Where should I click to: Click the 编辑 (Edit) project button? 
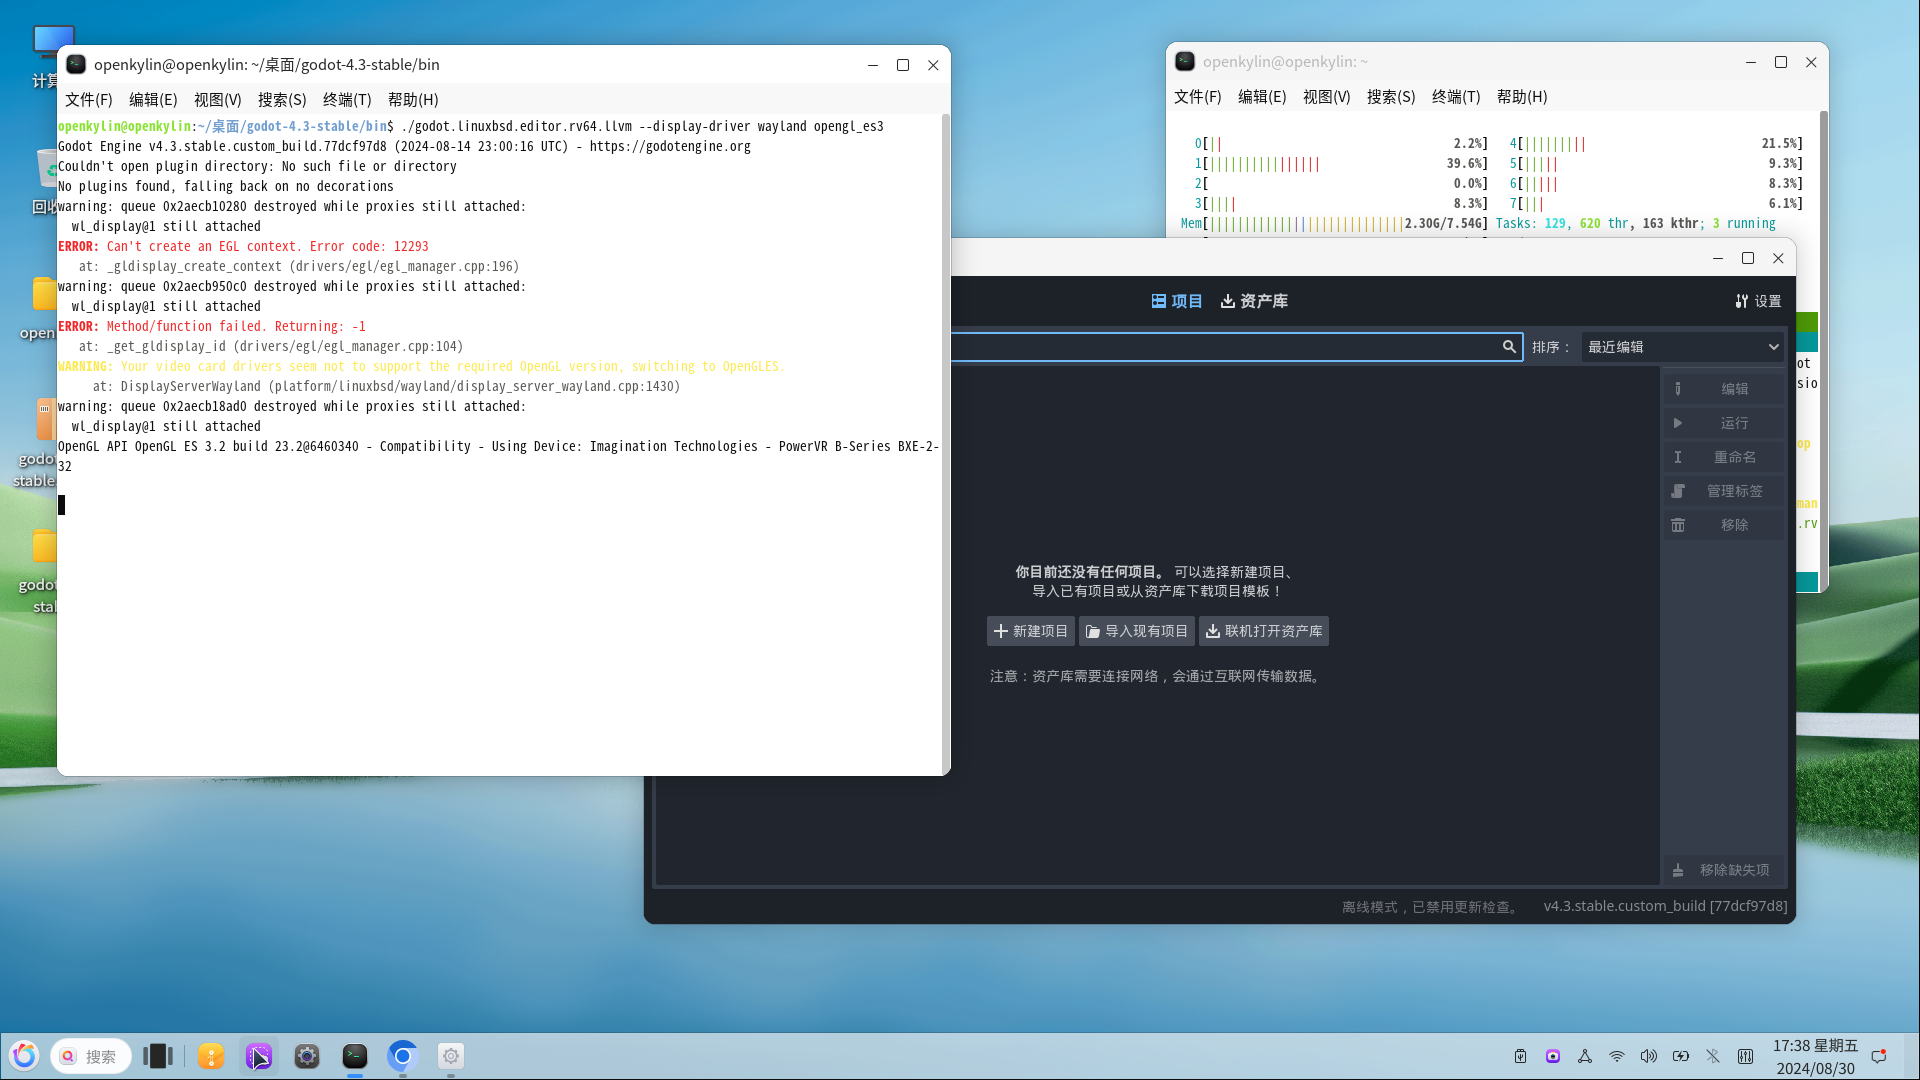[1723, 389]
